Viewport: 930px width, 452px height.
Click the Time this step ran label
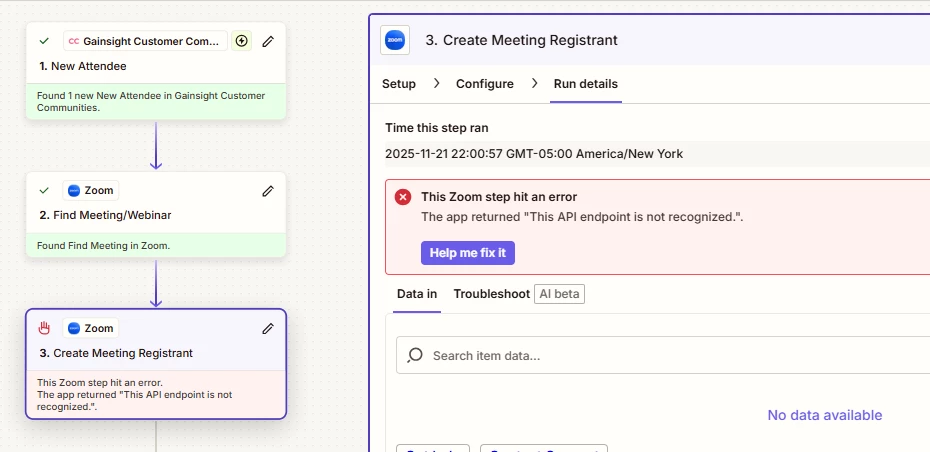[x=437, y=128]
